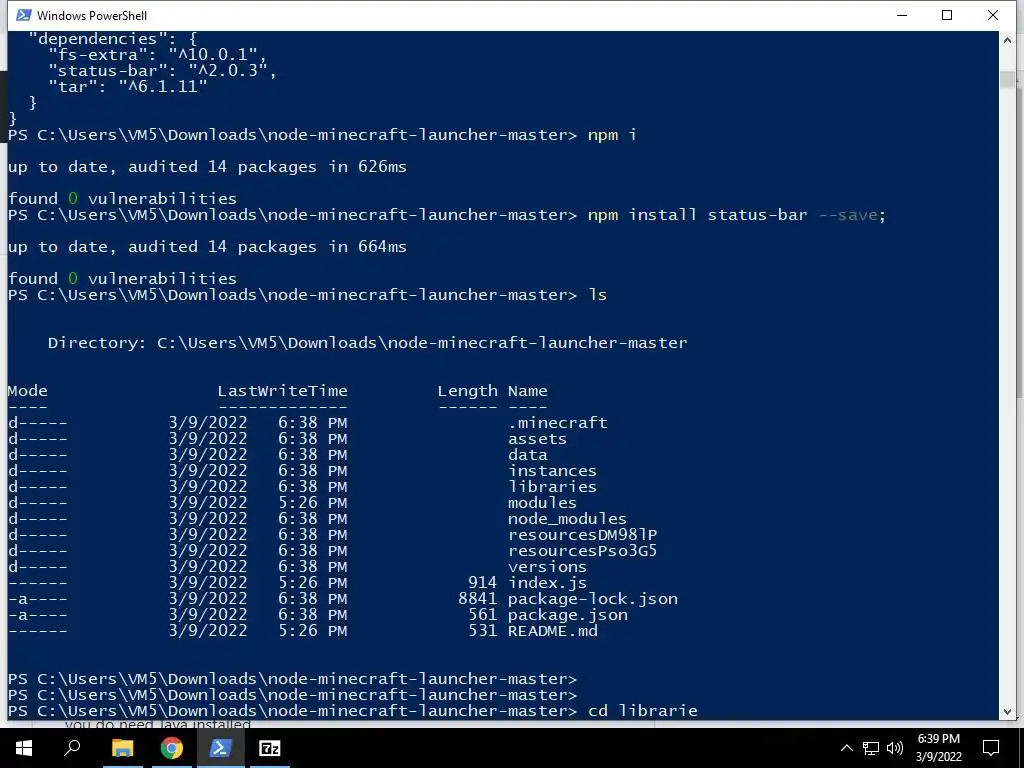Click the Directory path line
Image resolution: width=1024 pixels, height=768 pixels.
367,343
